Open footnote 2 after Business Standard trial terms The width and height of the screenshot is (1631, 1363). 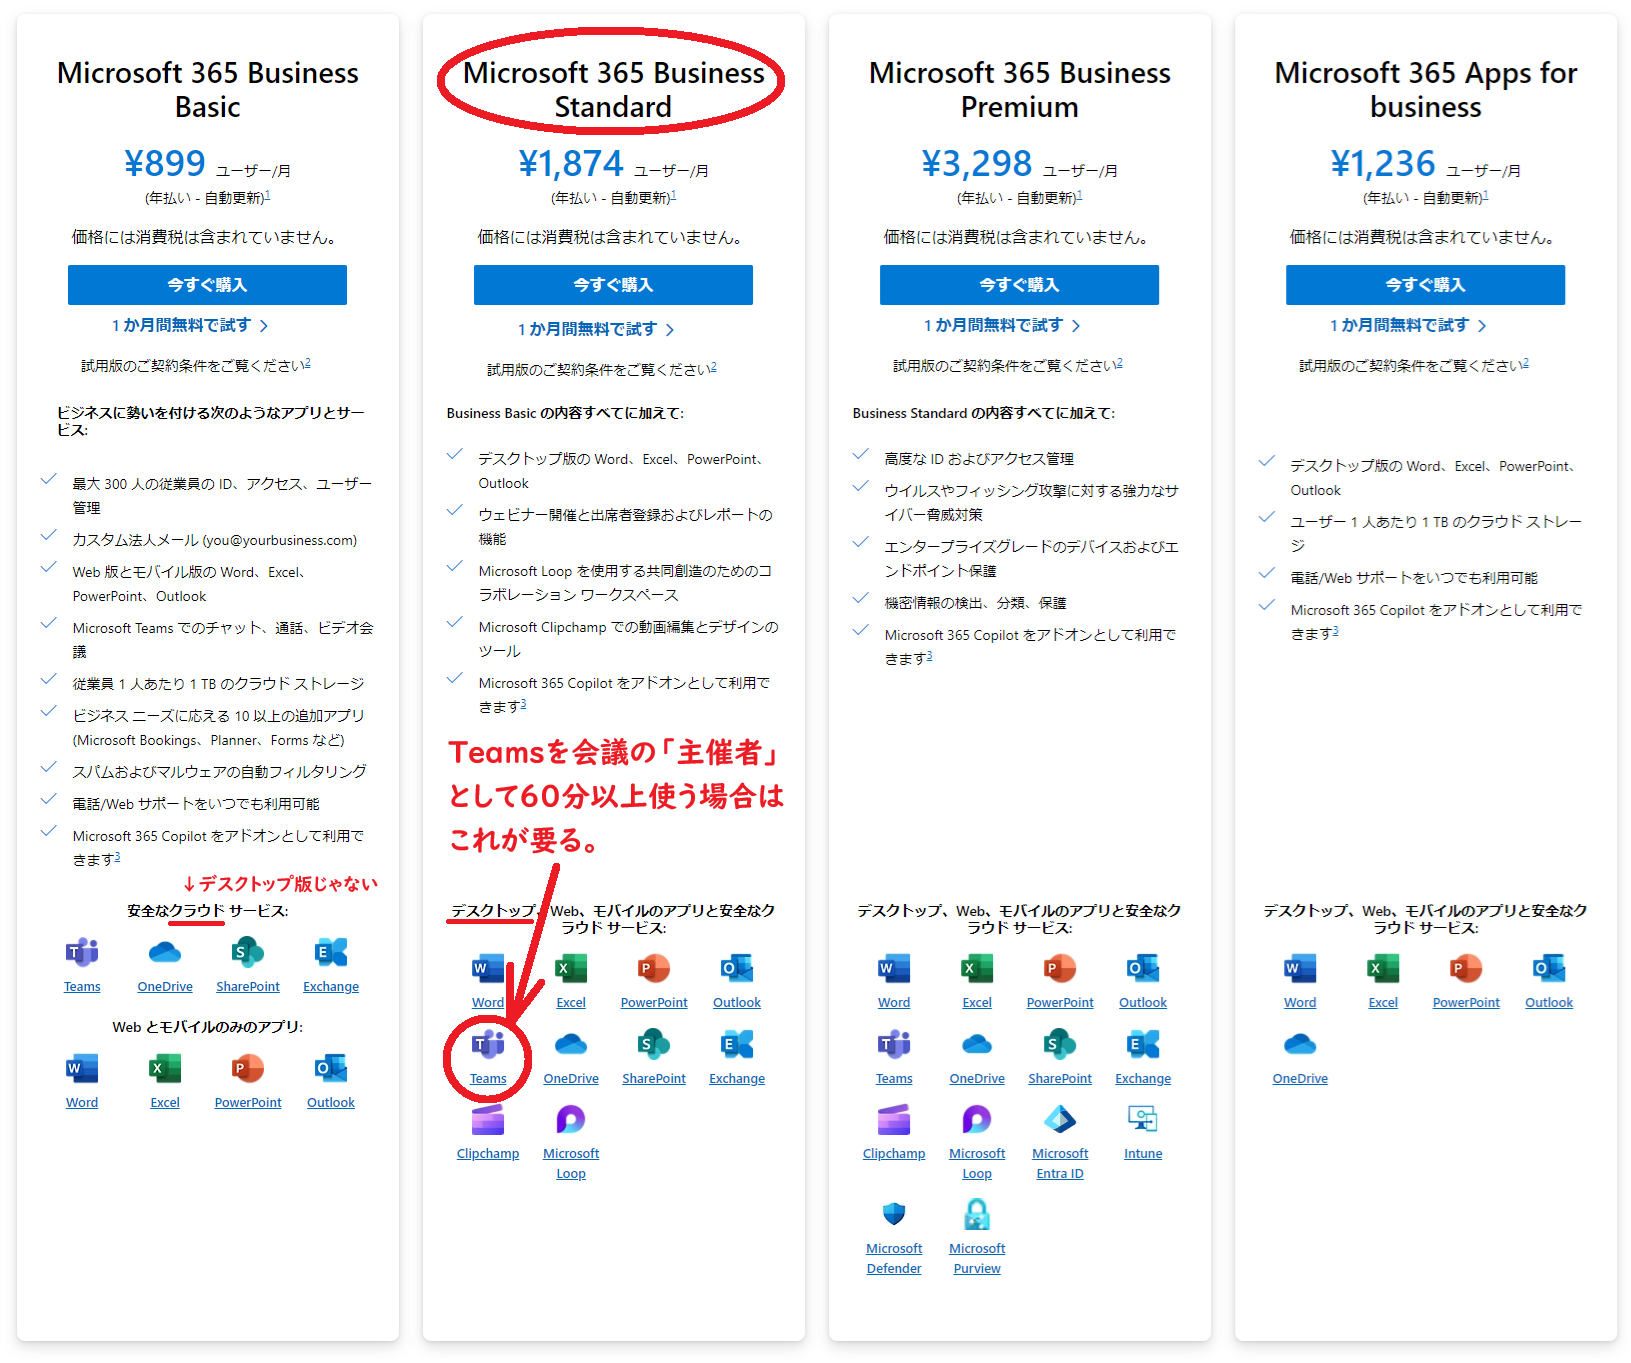click(x=714, y=367)
